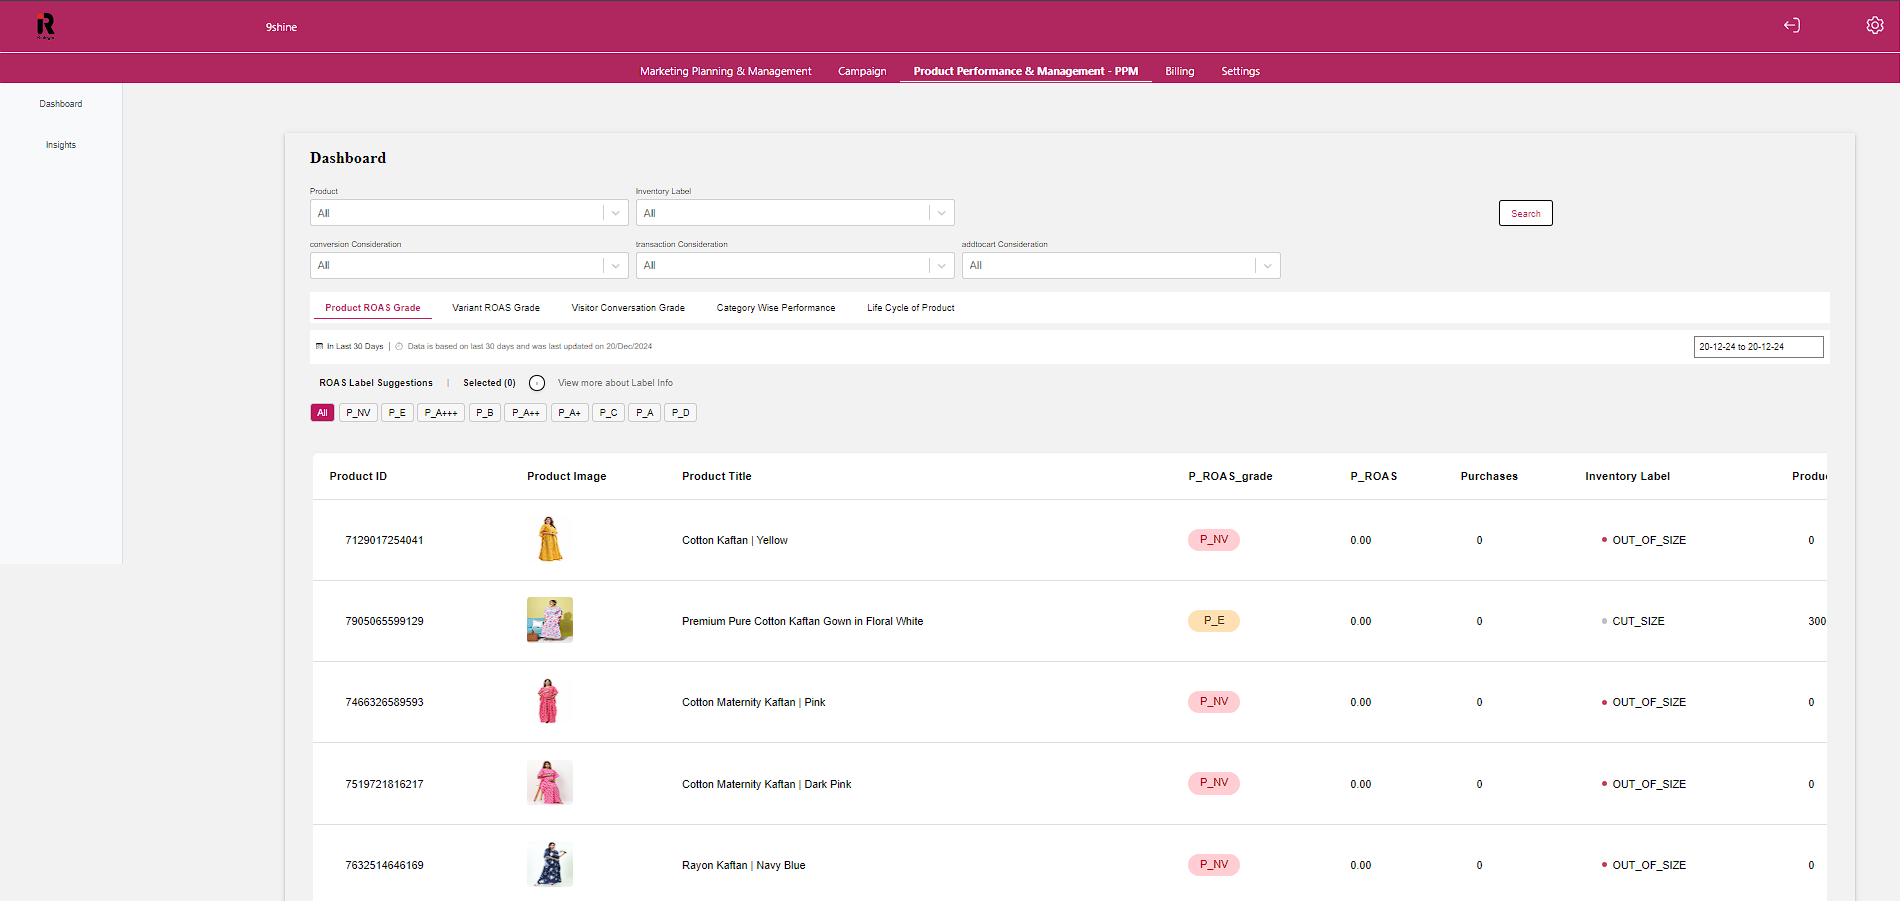This screenshot has width=1900, height=901.
Task: Click P_NV badge in Cotton Kaftan Yellow row
Action: click(x=1214, y=539)
